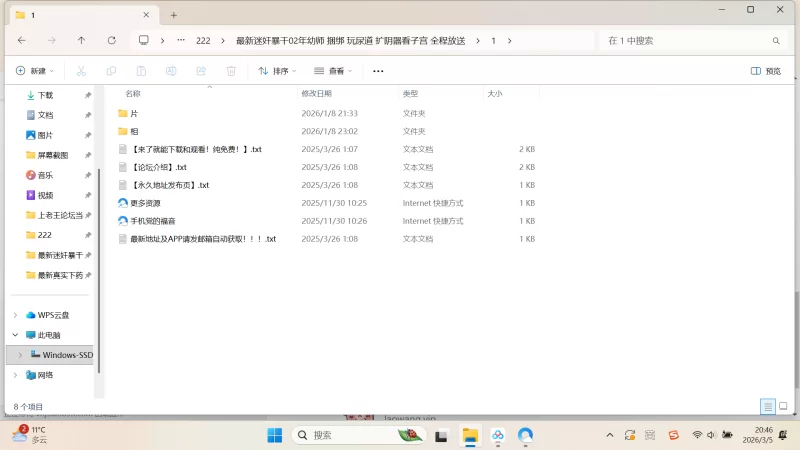Expand the 此电脑 tree node
This screenshot has height=450, width=800.
pyautogui.click(x=15, y=335)
